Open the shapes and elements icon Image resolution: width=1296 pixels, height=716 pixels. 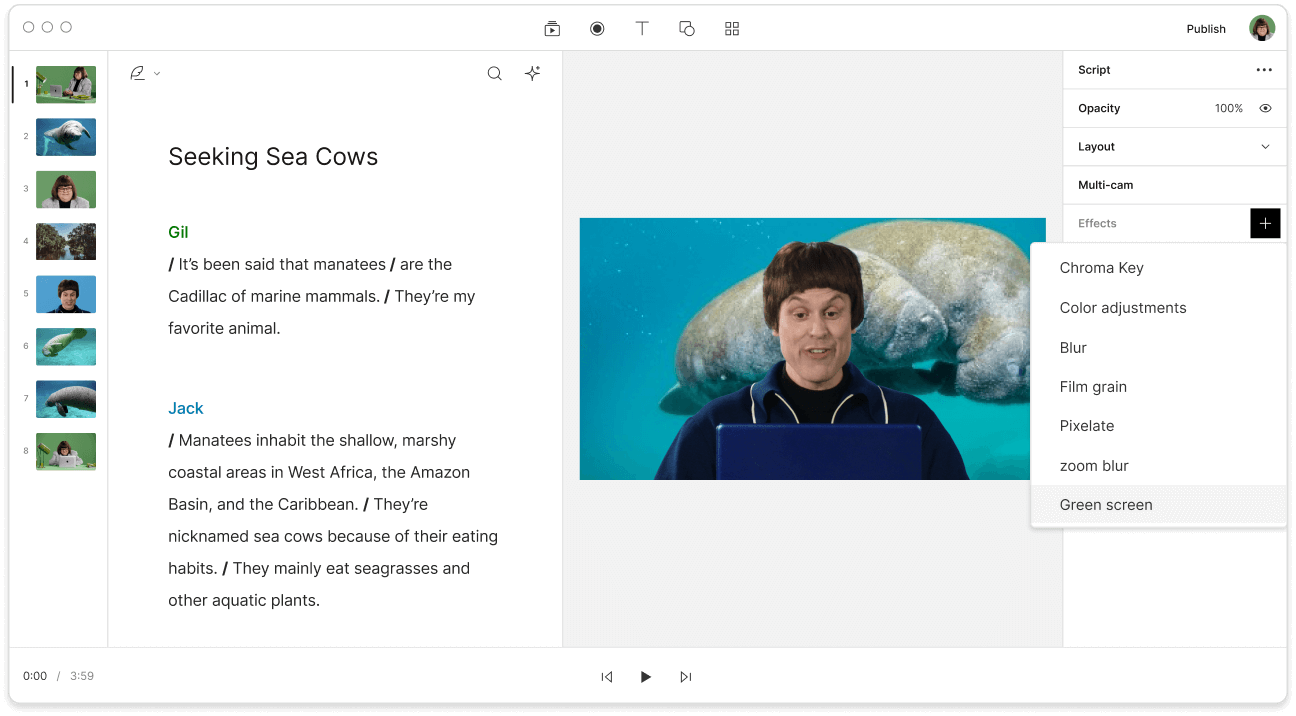tap(687, 28)
